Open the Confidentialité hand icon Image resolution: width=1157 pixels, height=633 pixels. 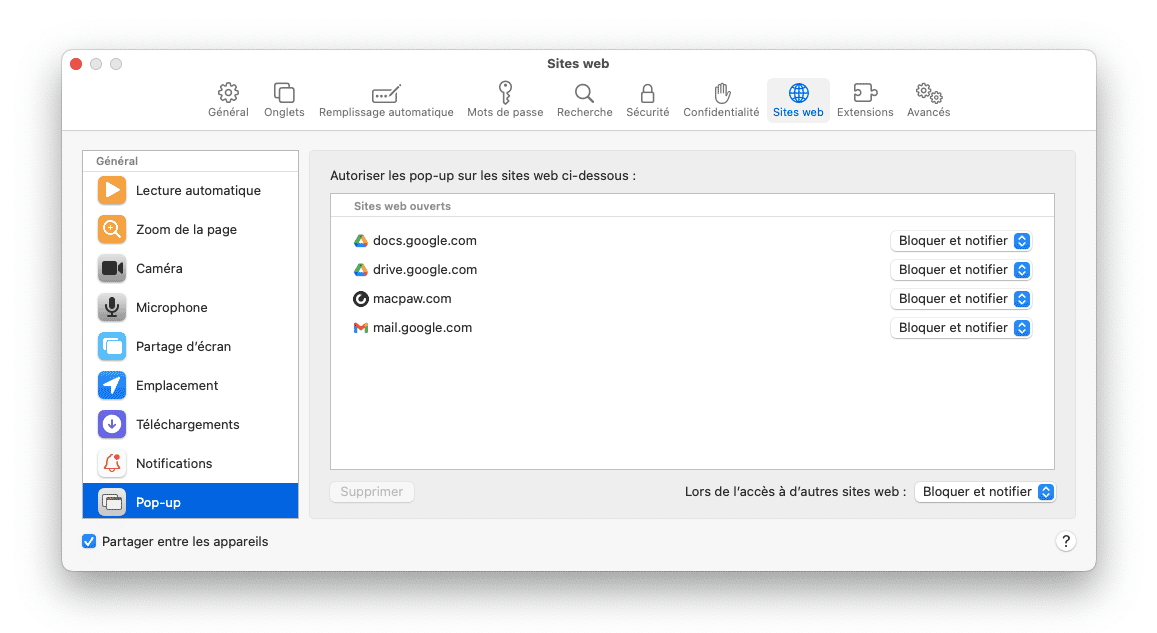pos(721,93)
